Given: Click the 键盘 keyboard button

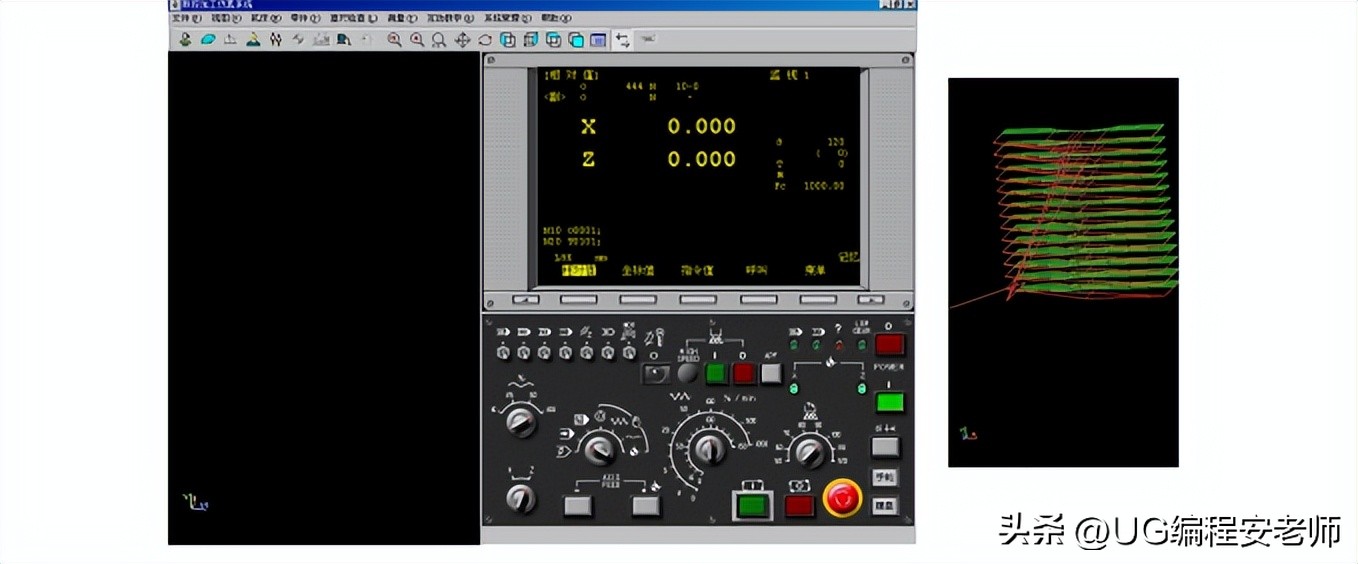Looking at the screenshot, I should tap(885, 505).
